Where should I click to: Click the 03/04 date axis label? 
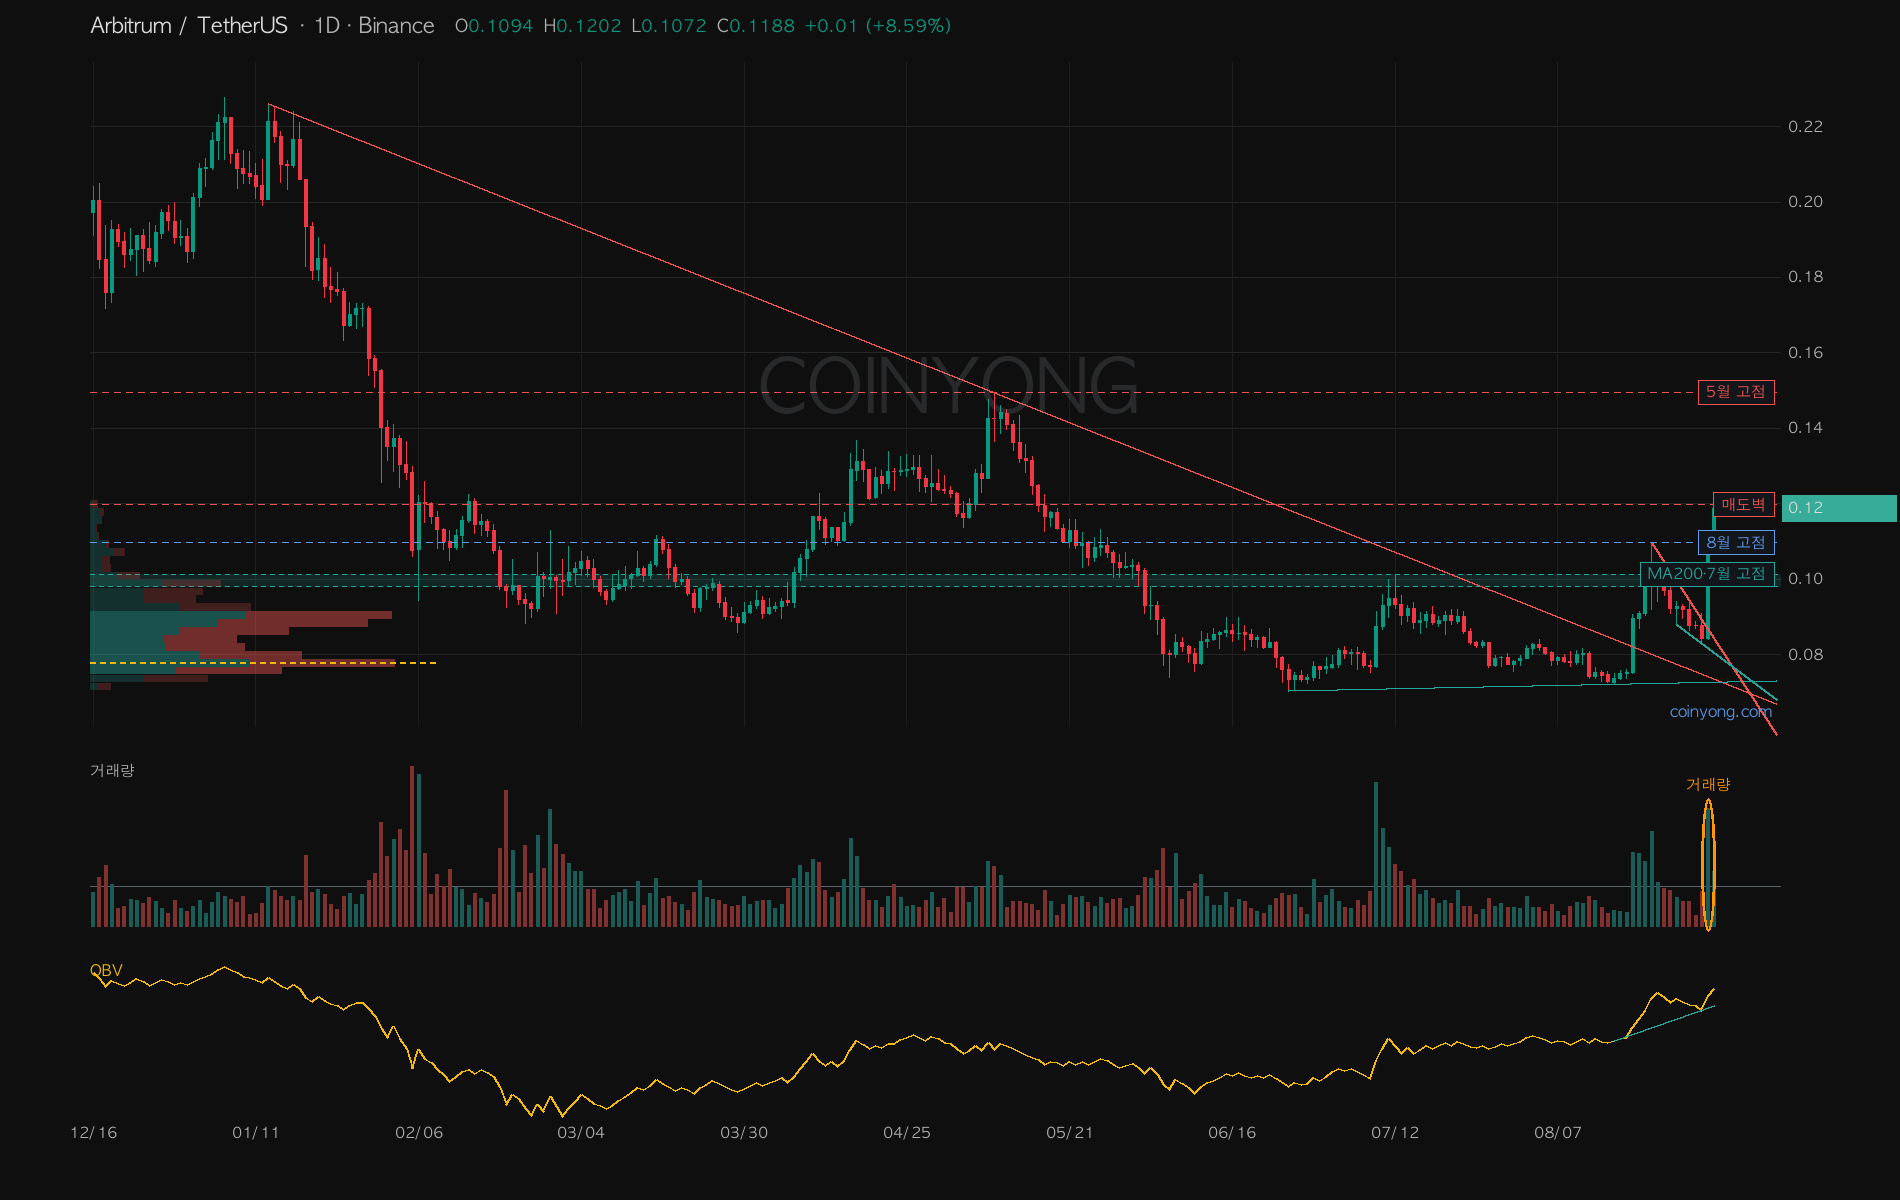581,1133
